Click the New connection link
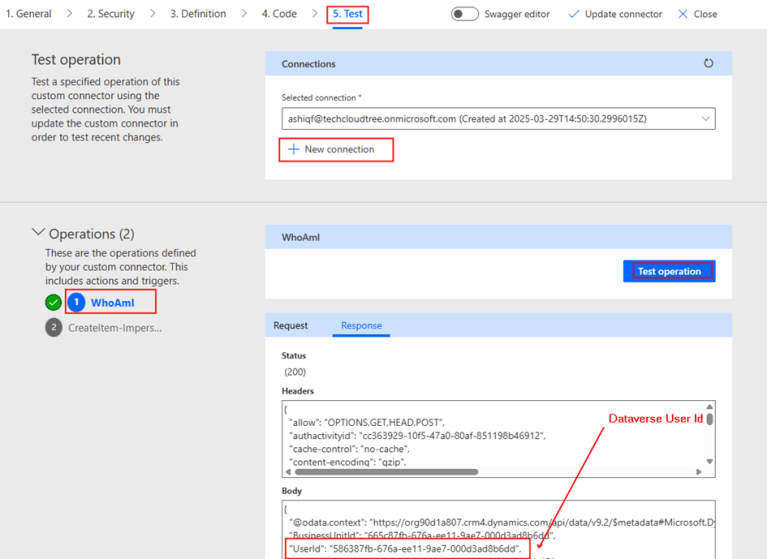The image size is (767, 559). point(339,149)
